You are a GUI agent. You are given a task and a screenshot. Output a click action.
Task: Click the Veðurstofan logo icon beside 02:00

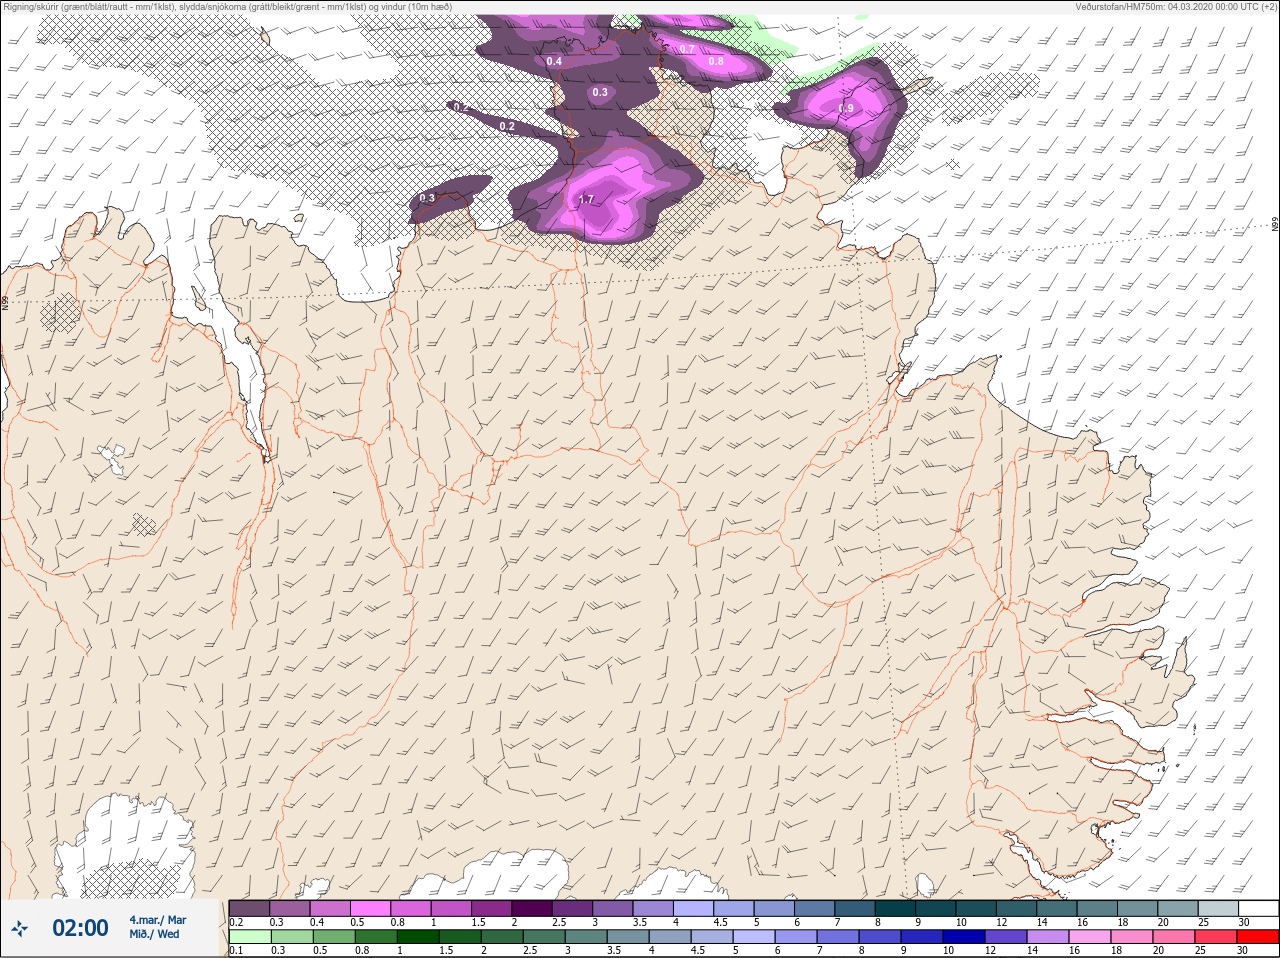coord(20,929)
